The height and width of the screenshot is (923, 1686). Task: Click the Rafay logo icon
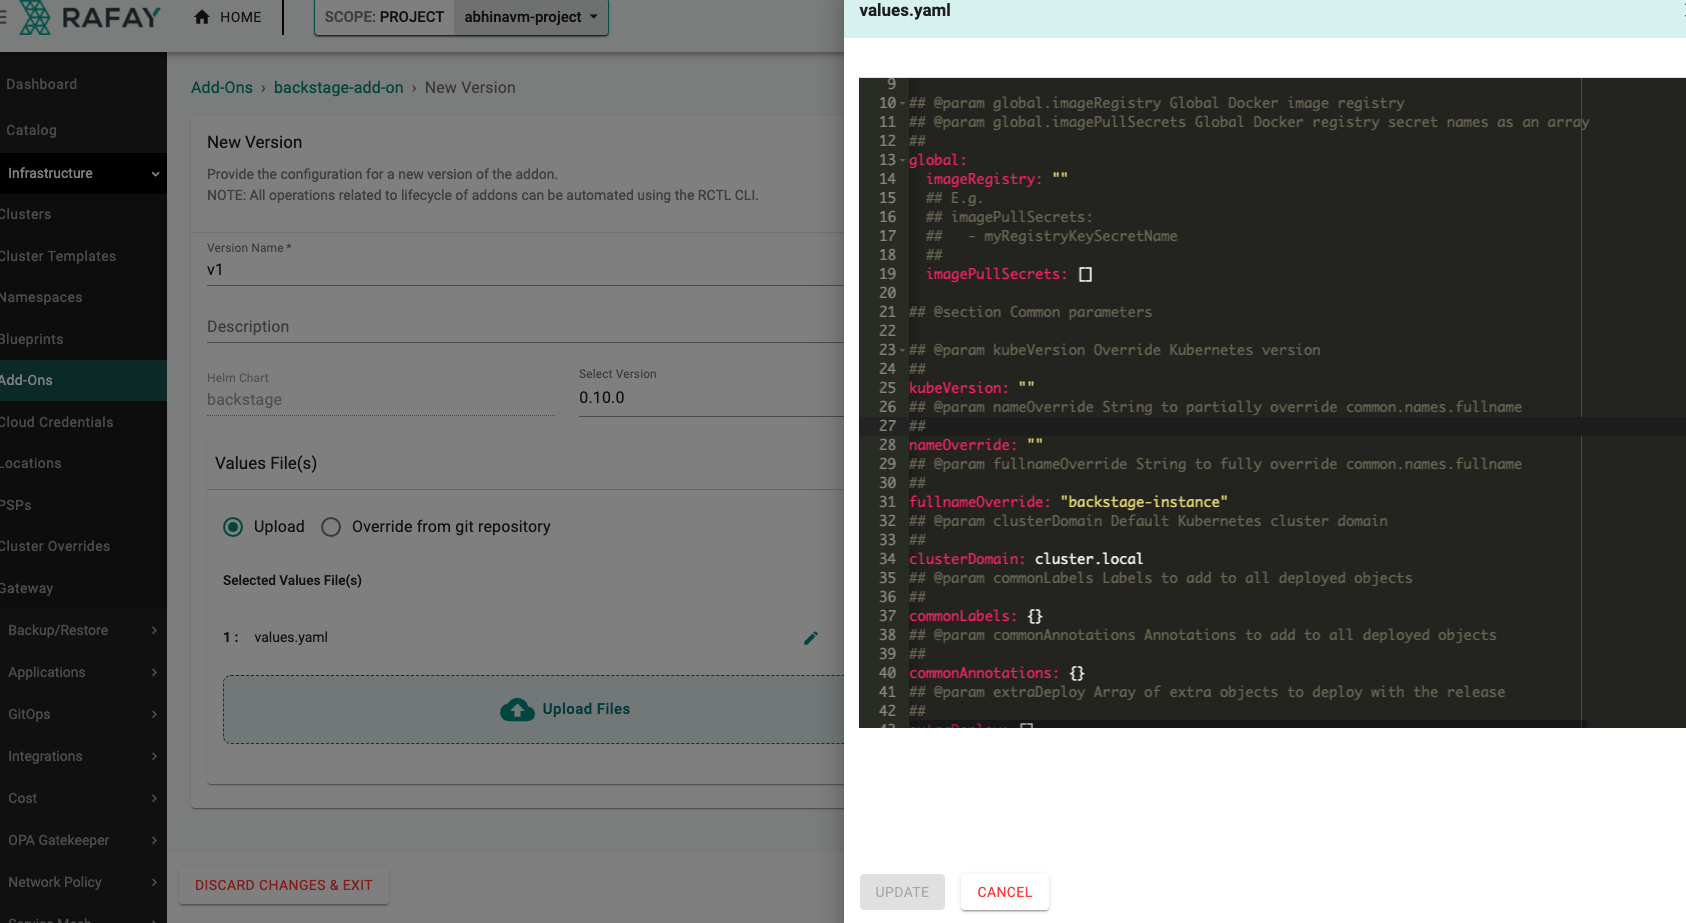[35, 17]
